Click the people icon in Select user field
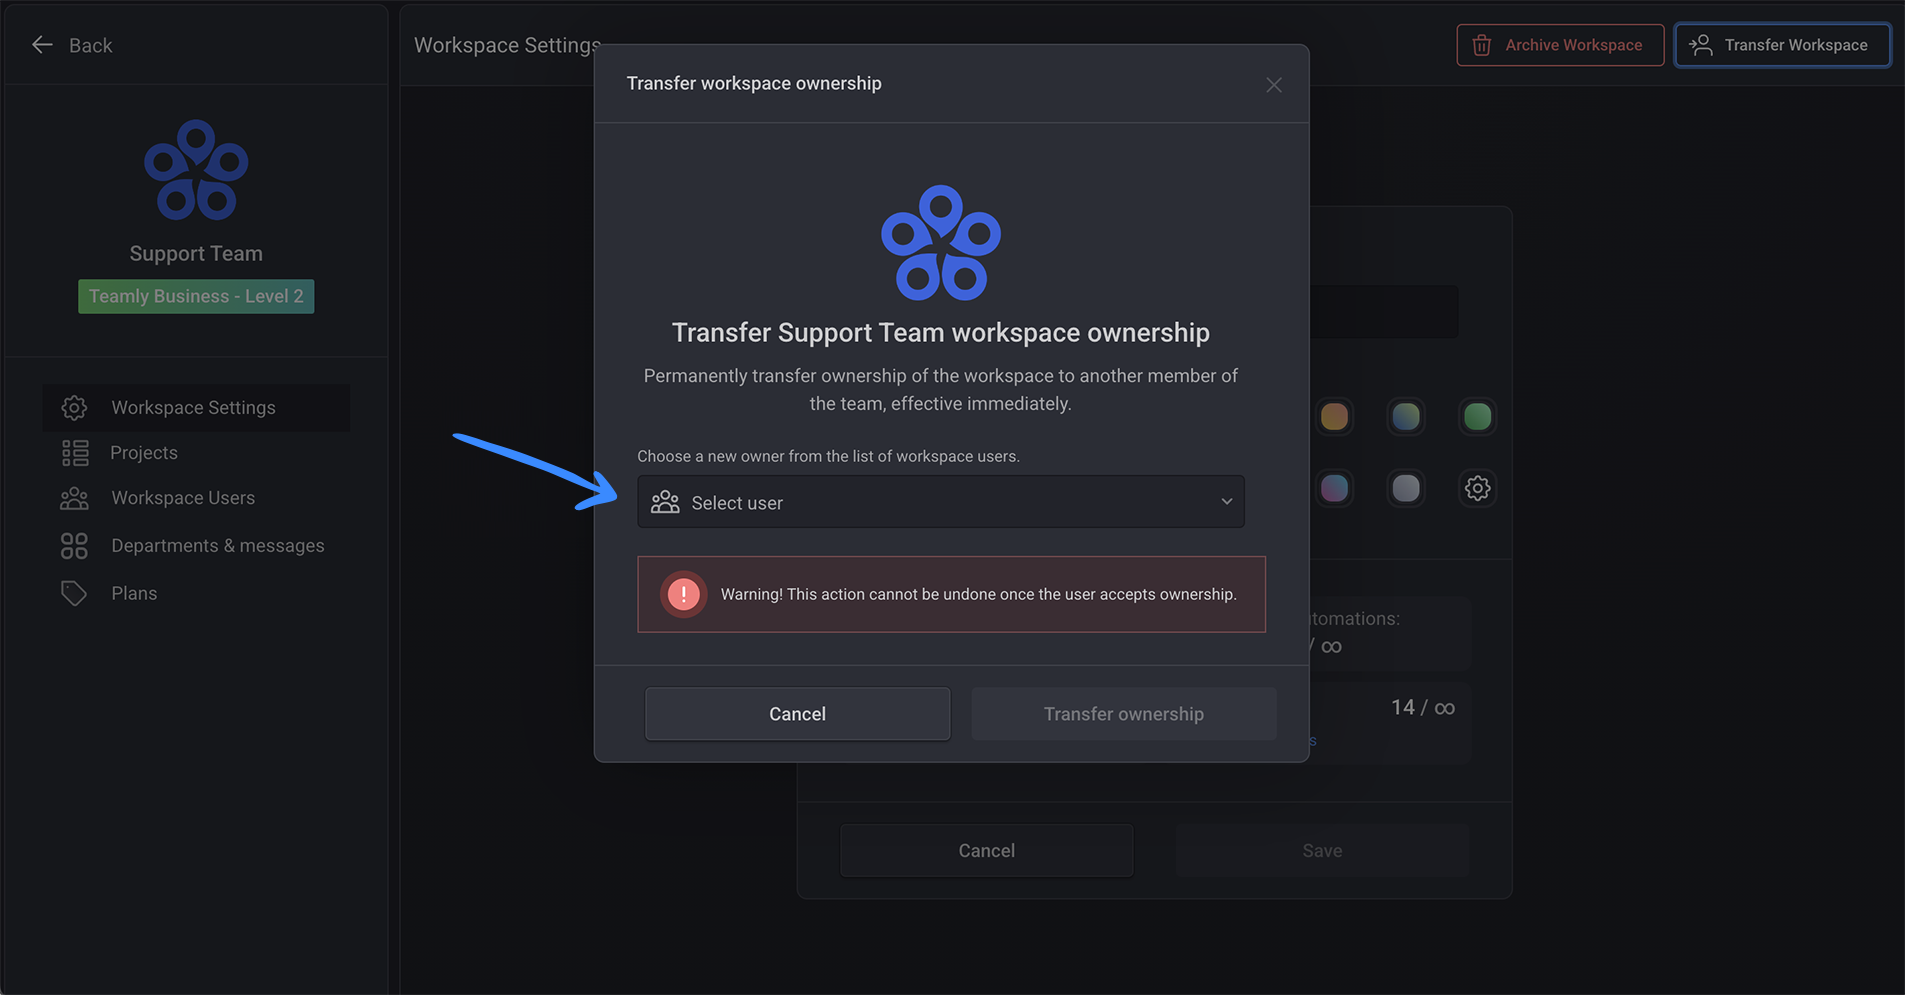The width and height of the screenshot is (1905, 995). pyautogui.click(x=665, y=502)
